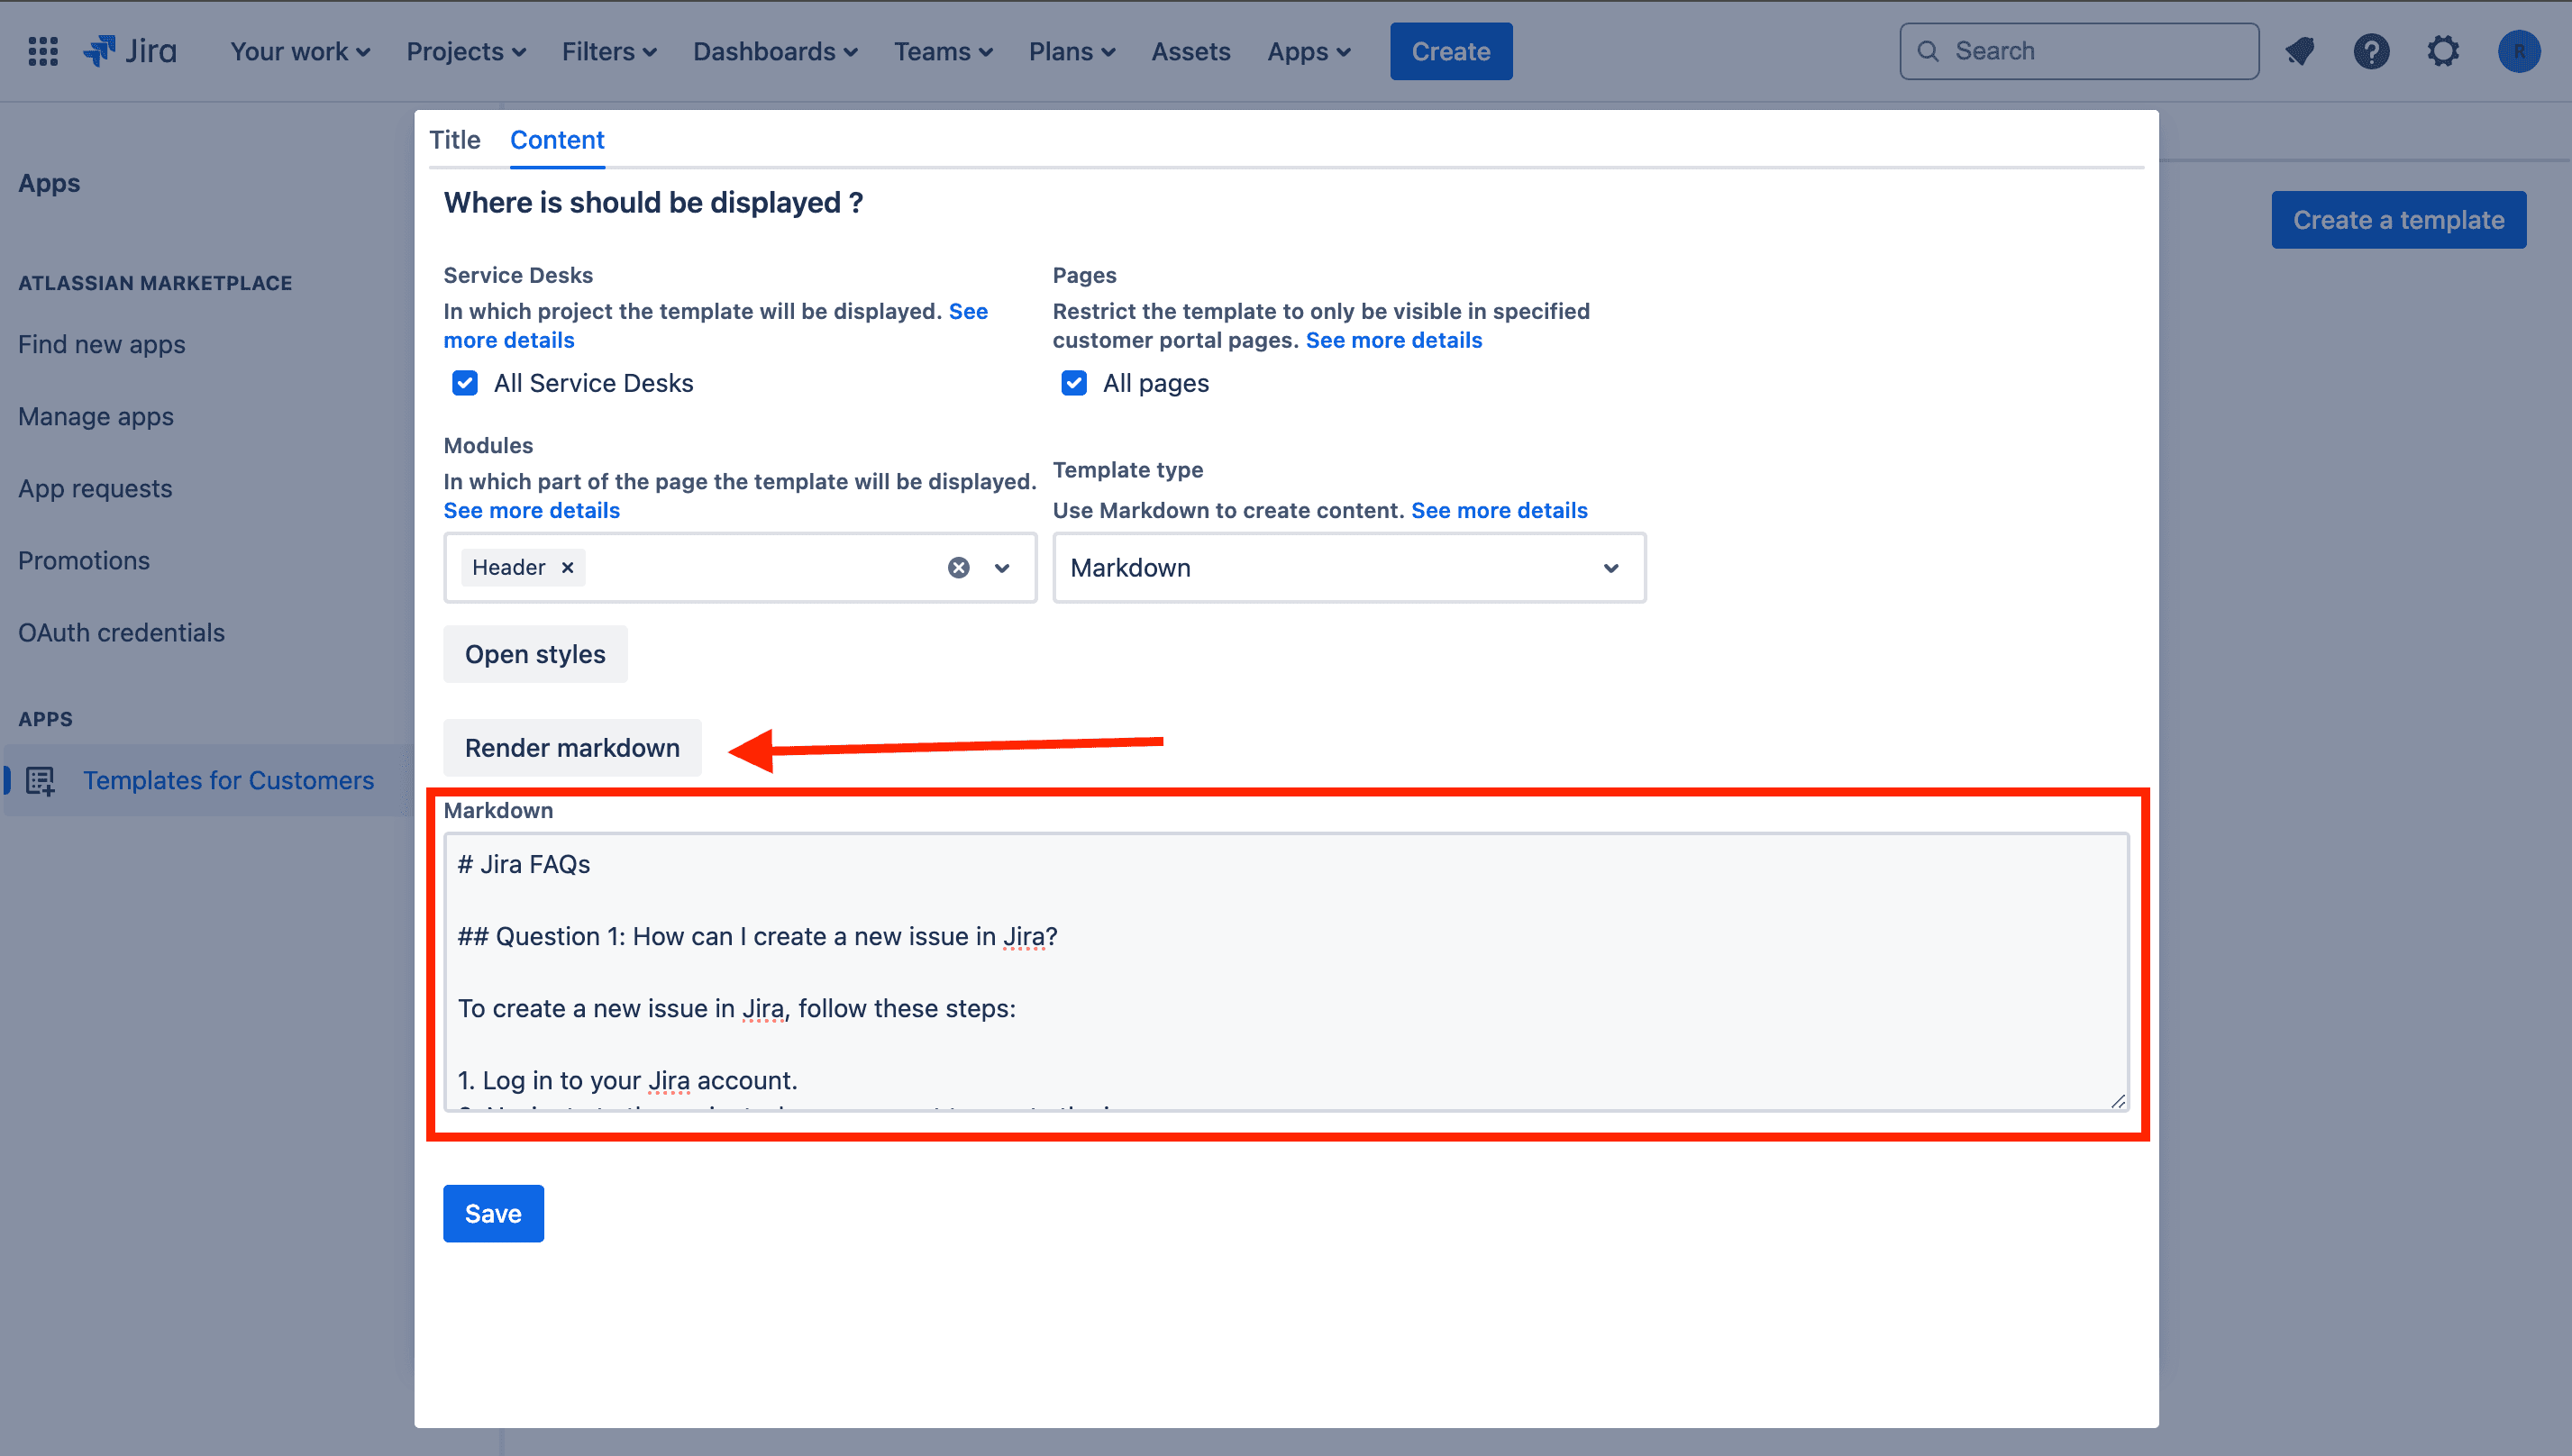Expand the Teams menu
This screenshot has height=1456, width=2572.
click(943, 51)
